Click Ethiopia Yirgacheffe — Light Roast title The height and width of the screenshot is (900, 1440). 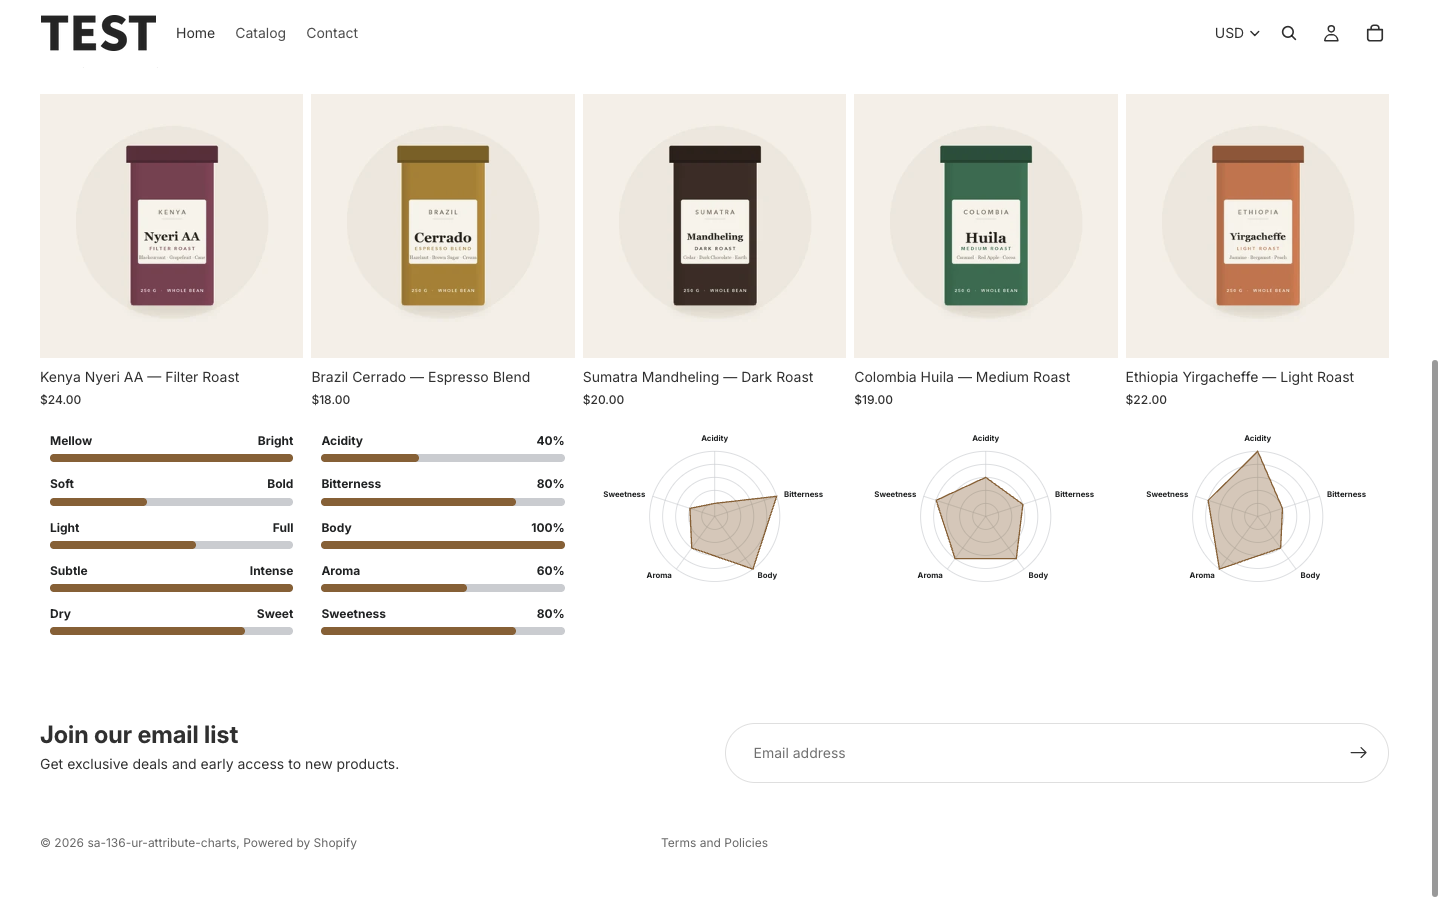[x=1239, y=377]
